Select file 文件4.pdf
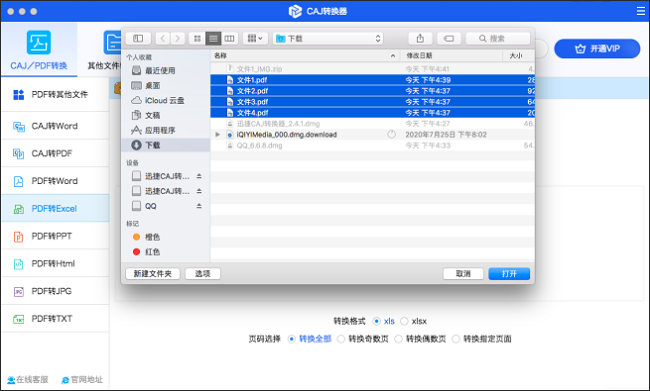 coord(373,113)
